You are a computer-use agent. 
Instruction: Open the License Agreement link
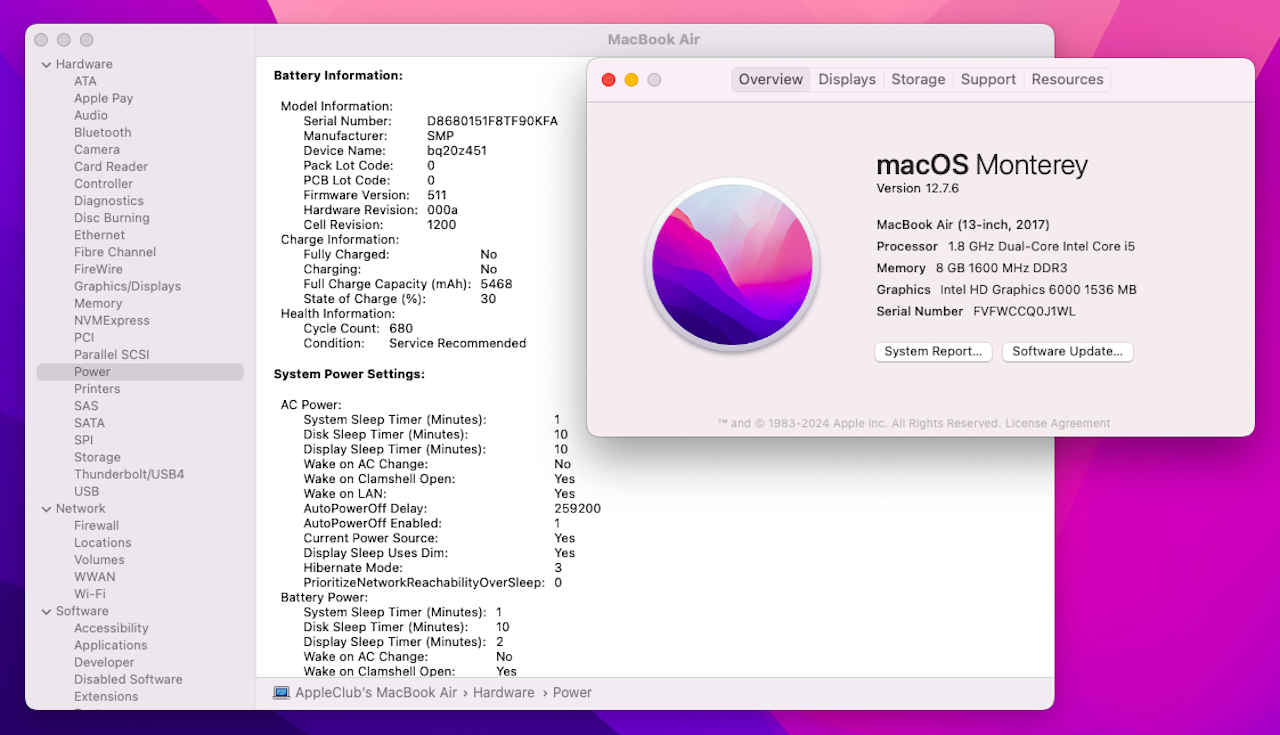(x=1058, y=423)
